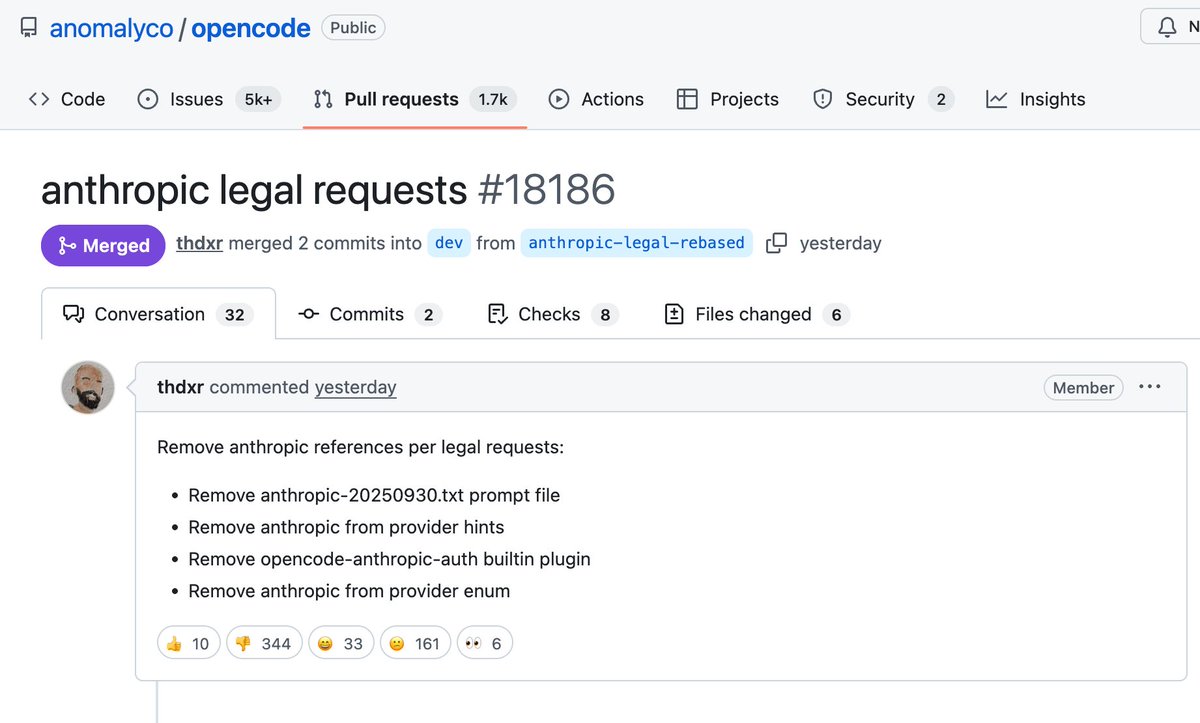Click the repository book icon

[x=28, y=28]
